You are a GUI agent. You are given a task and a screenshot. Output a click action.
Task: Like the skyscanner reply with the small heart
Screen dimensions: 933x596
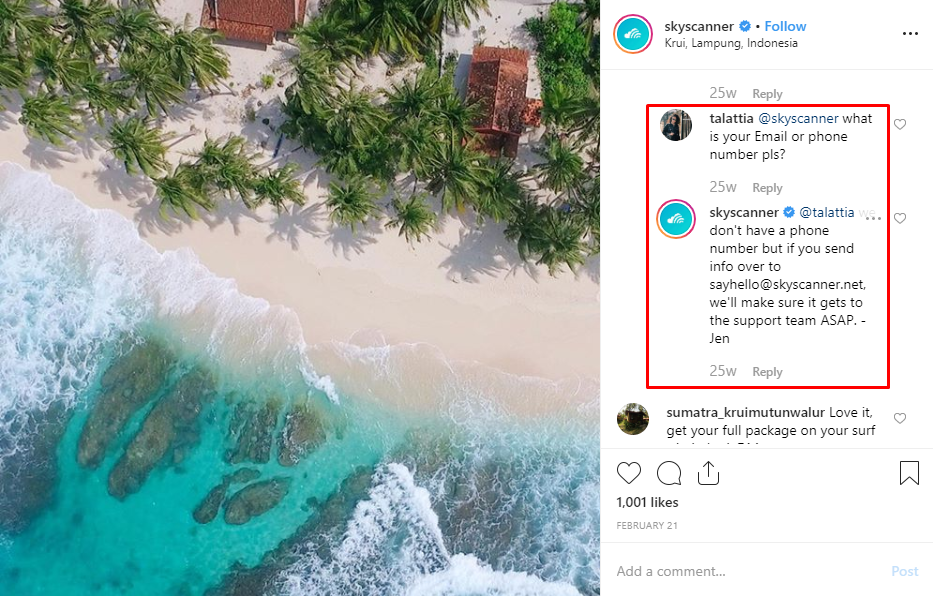point(900,218)
